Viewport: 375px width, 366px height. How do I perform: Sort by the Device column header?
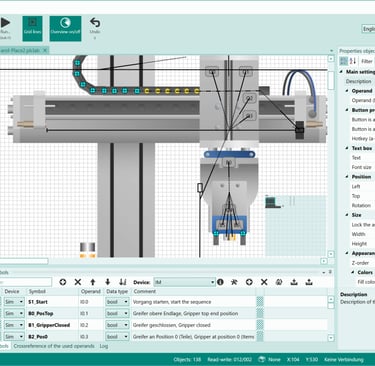click(x=12, y=291)
